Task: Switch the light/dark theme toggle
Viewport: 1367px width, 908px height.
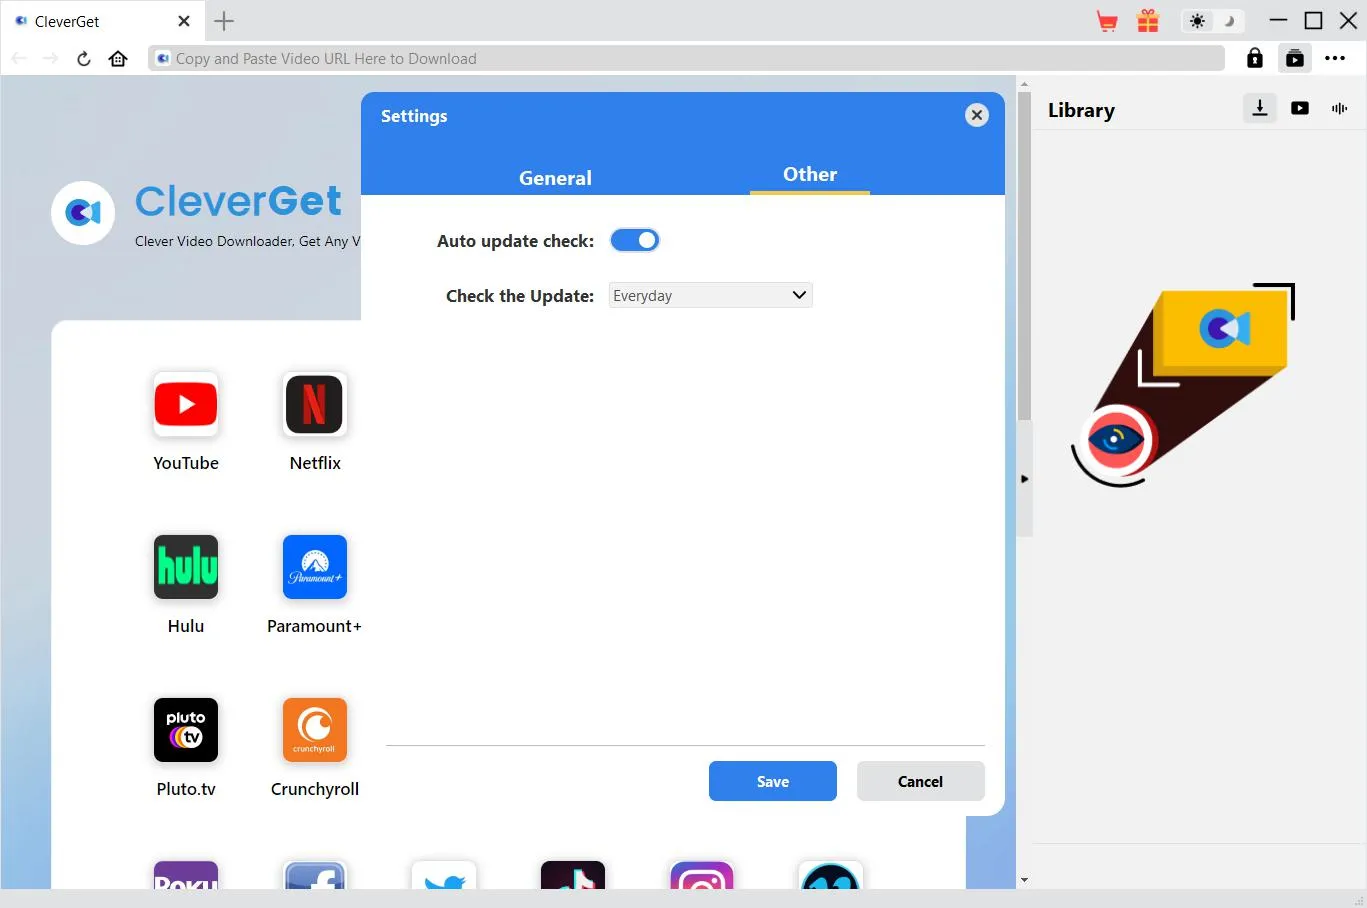Action: (1213, 21)
